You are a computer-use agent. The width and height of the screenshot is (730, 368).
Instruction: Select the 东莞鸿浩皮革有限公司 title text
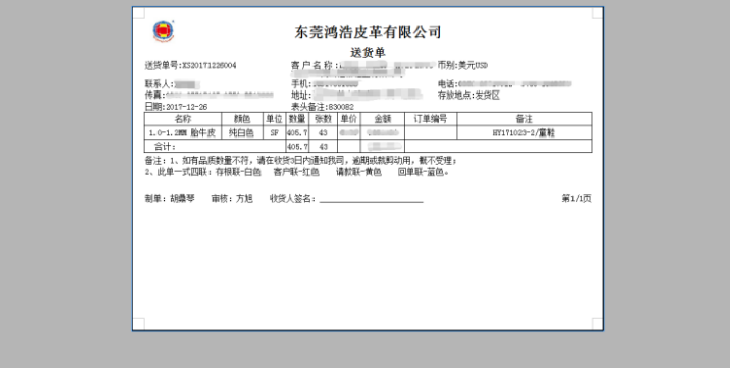(367, 32)
